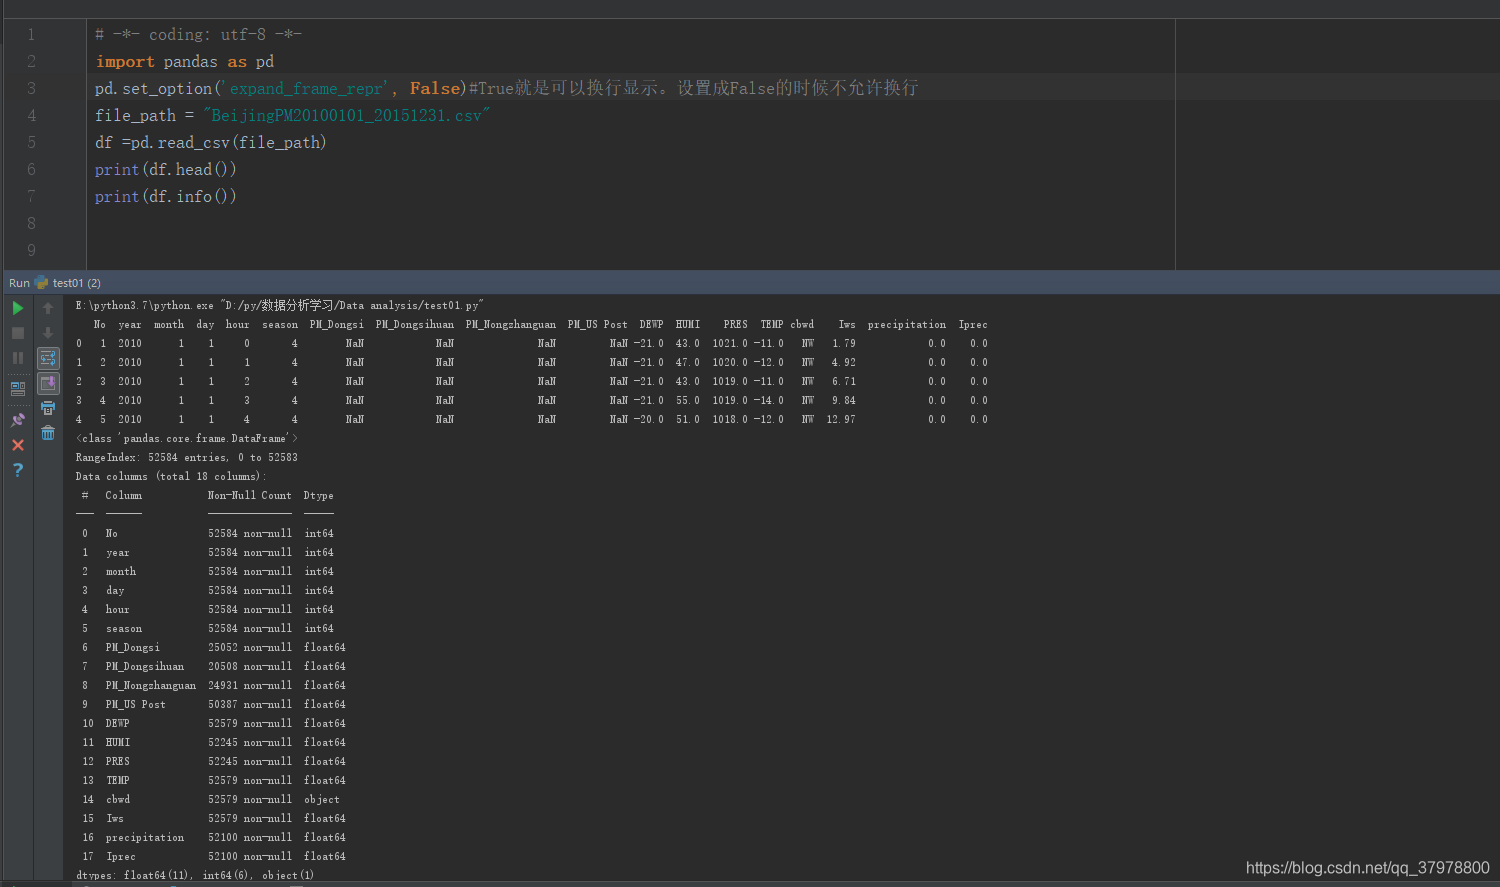This screenshot has width=1500, height=887.
Task: Pin the Run tab with the pushpin icon
Action: tap(18, 420)
